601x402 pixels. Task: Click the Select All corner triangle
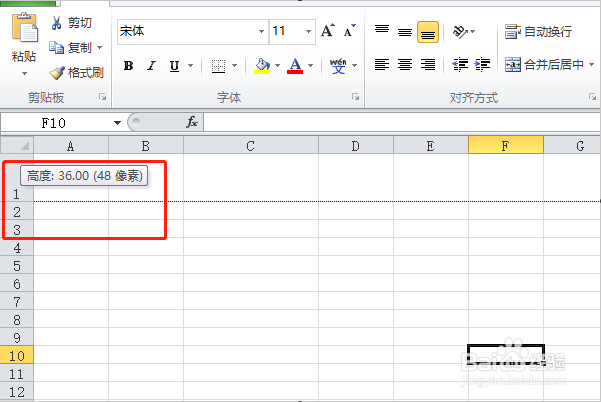point(17,146)
